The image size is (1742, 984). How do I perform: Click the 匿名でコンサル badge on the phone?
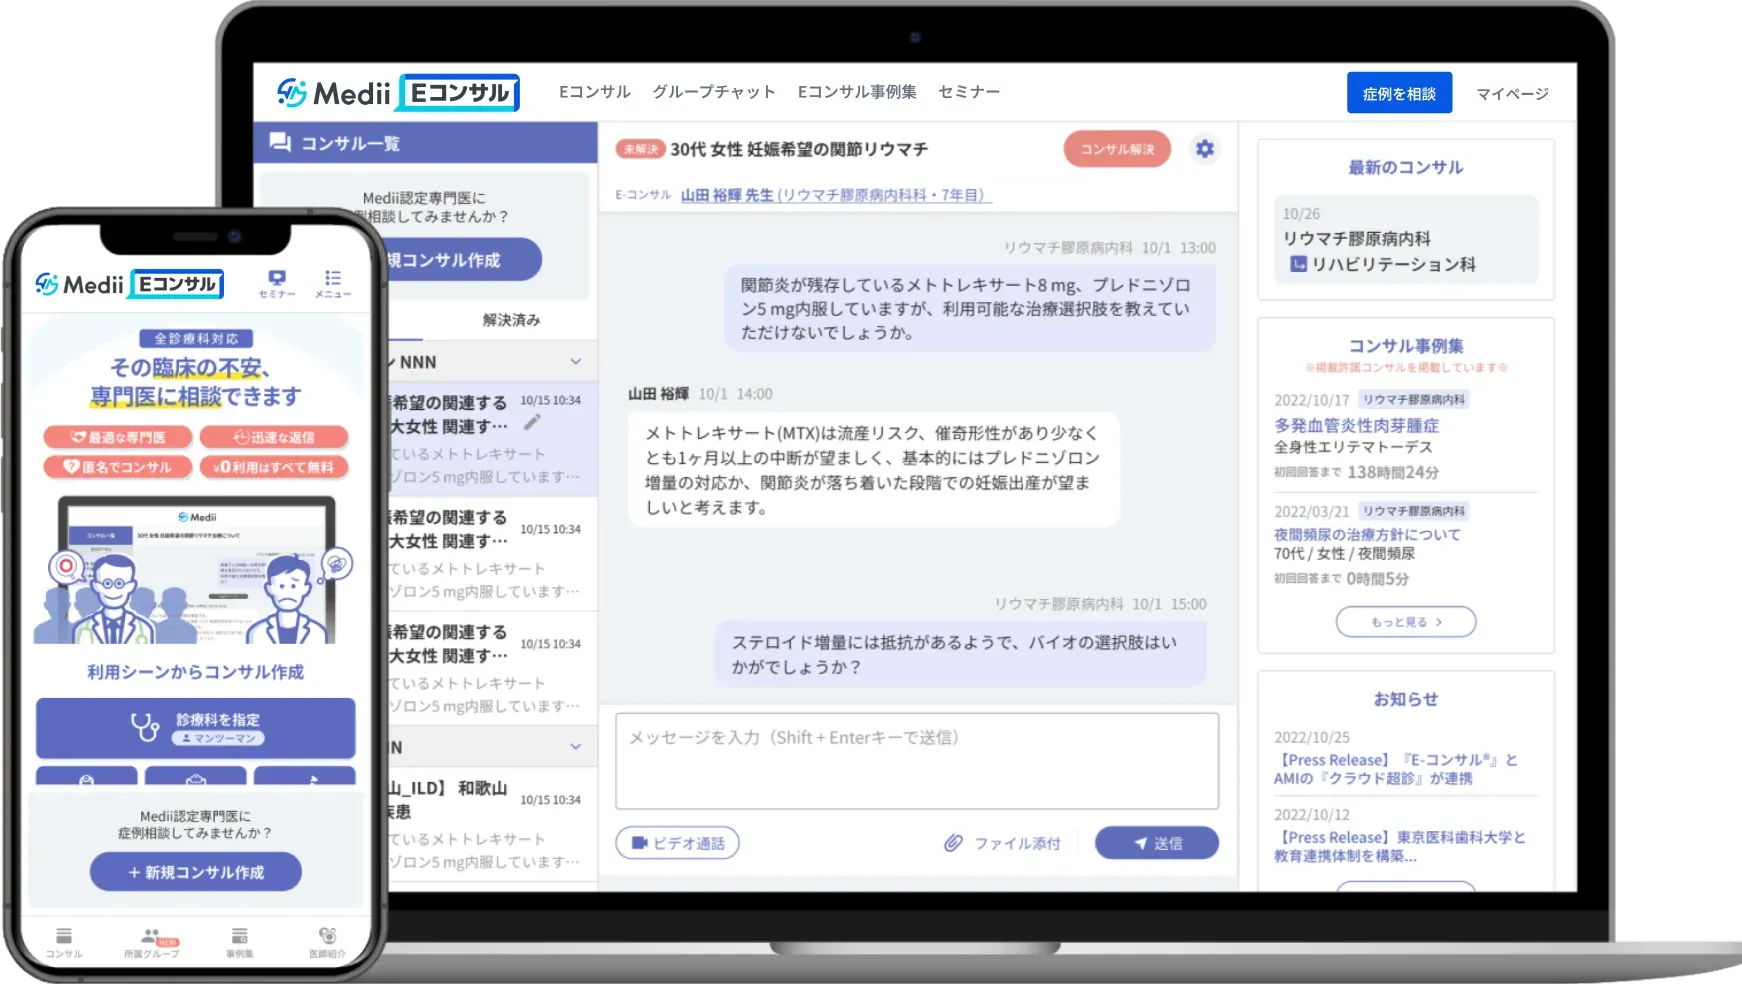(118, 467)
